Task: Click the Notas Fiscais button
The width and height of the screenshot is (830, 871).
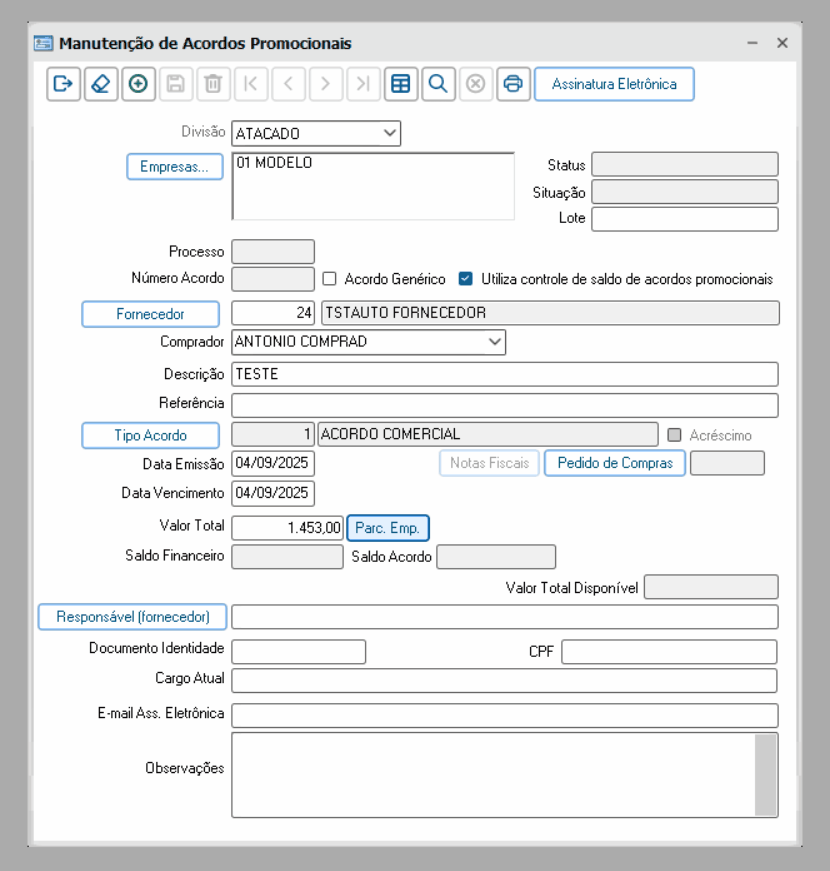Action: [489, 463]
